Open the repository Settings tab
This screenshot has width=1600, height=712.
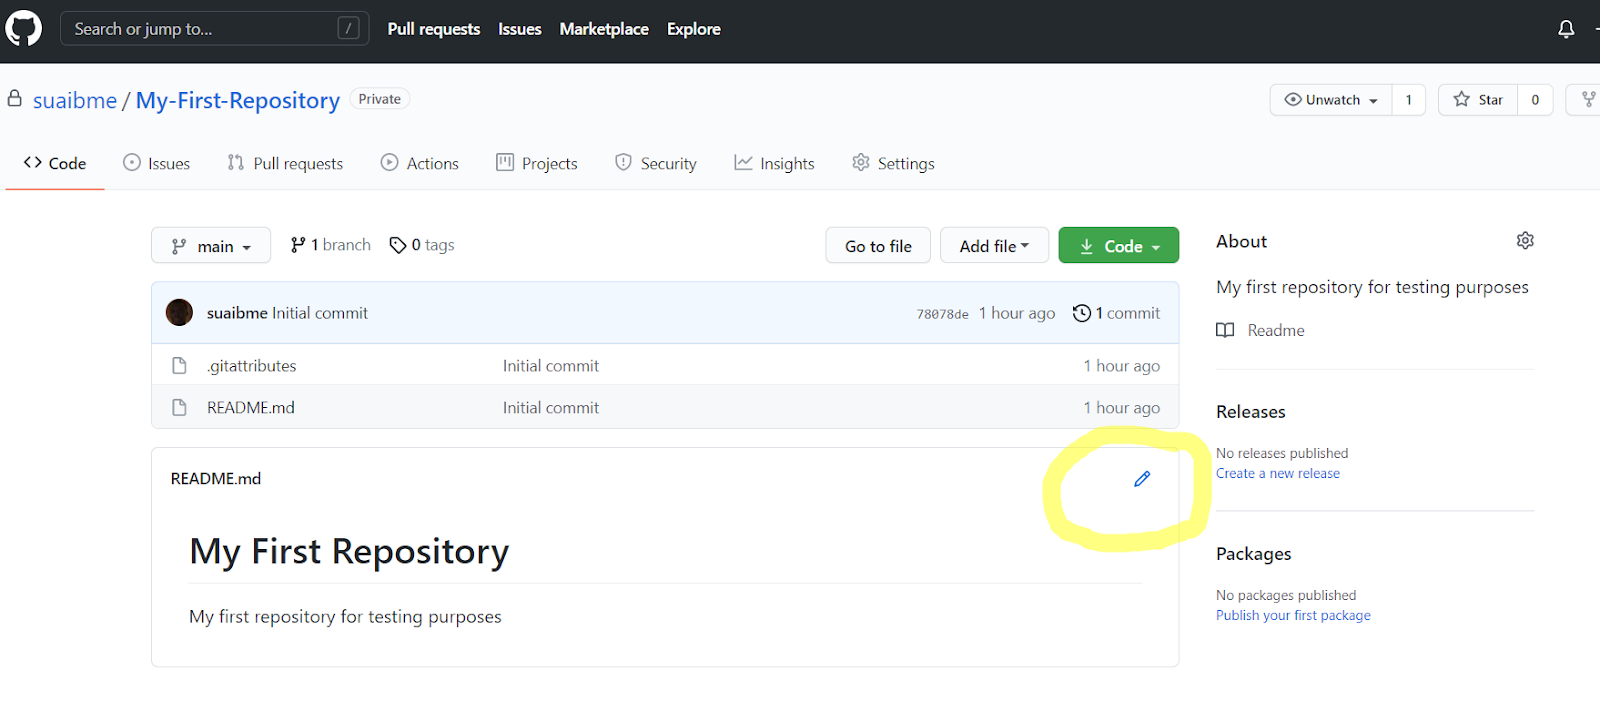[893, 163]
